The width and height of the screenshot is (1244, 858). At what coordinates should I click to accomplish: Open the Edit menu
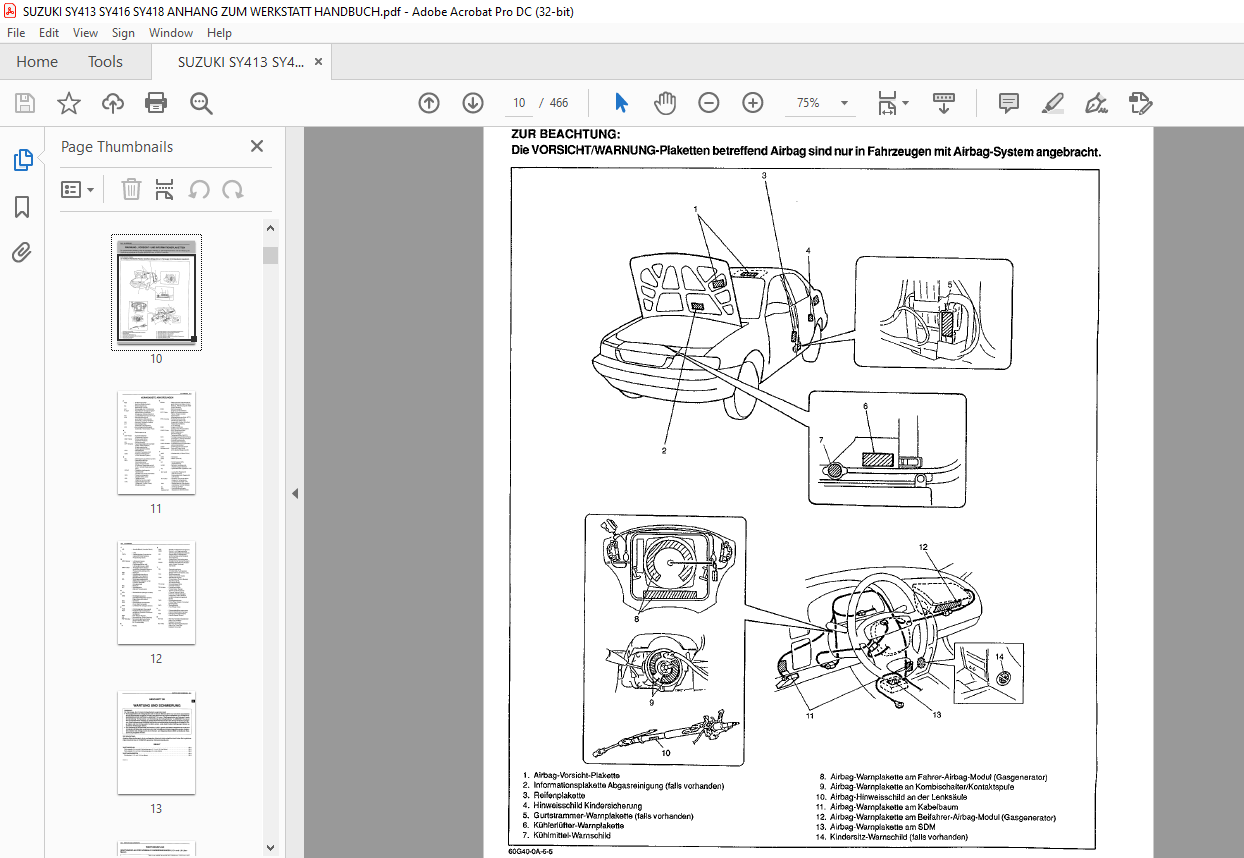pos(47,33)
